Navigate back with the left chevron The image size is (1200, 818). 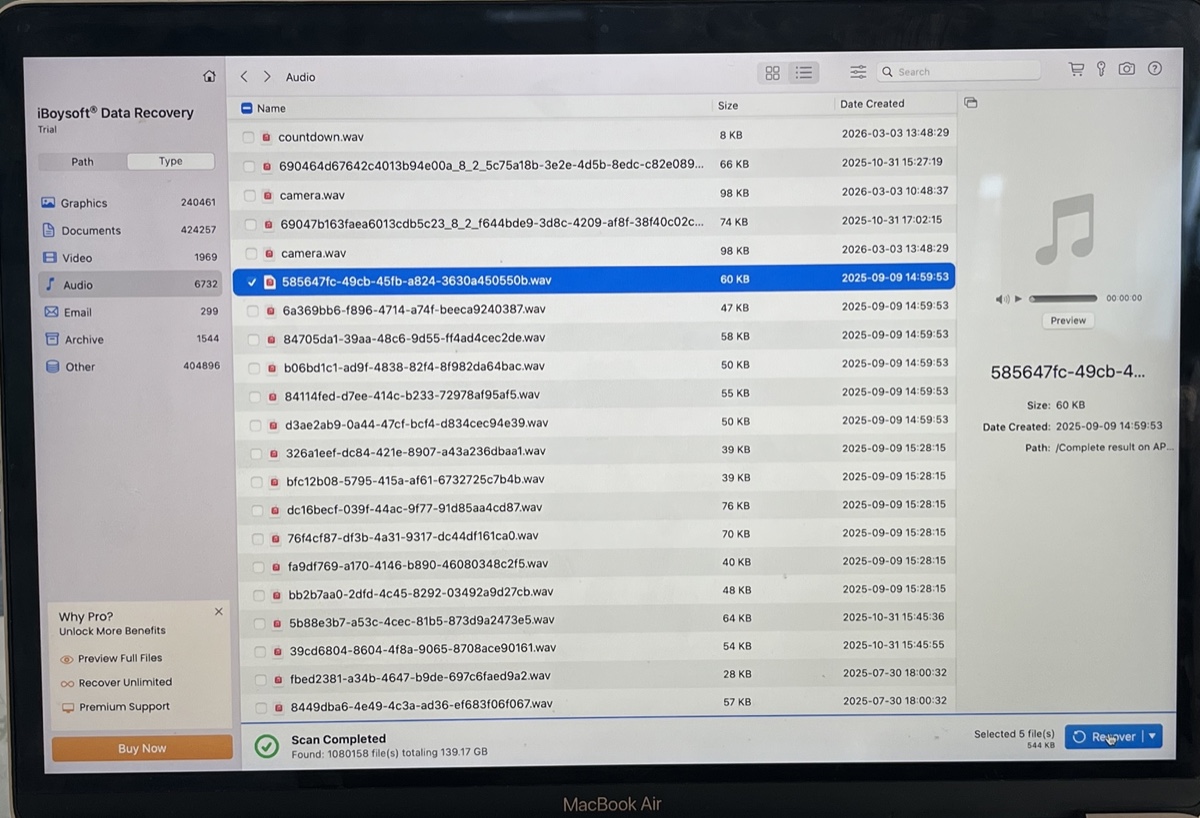point(244,76)
